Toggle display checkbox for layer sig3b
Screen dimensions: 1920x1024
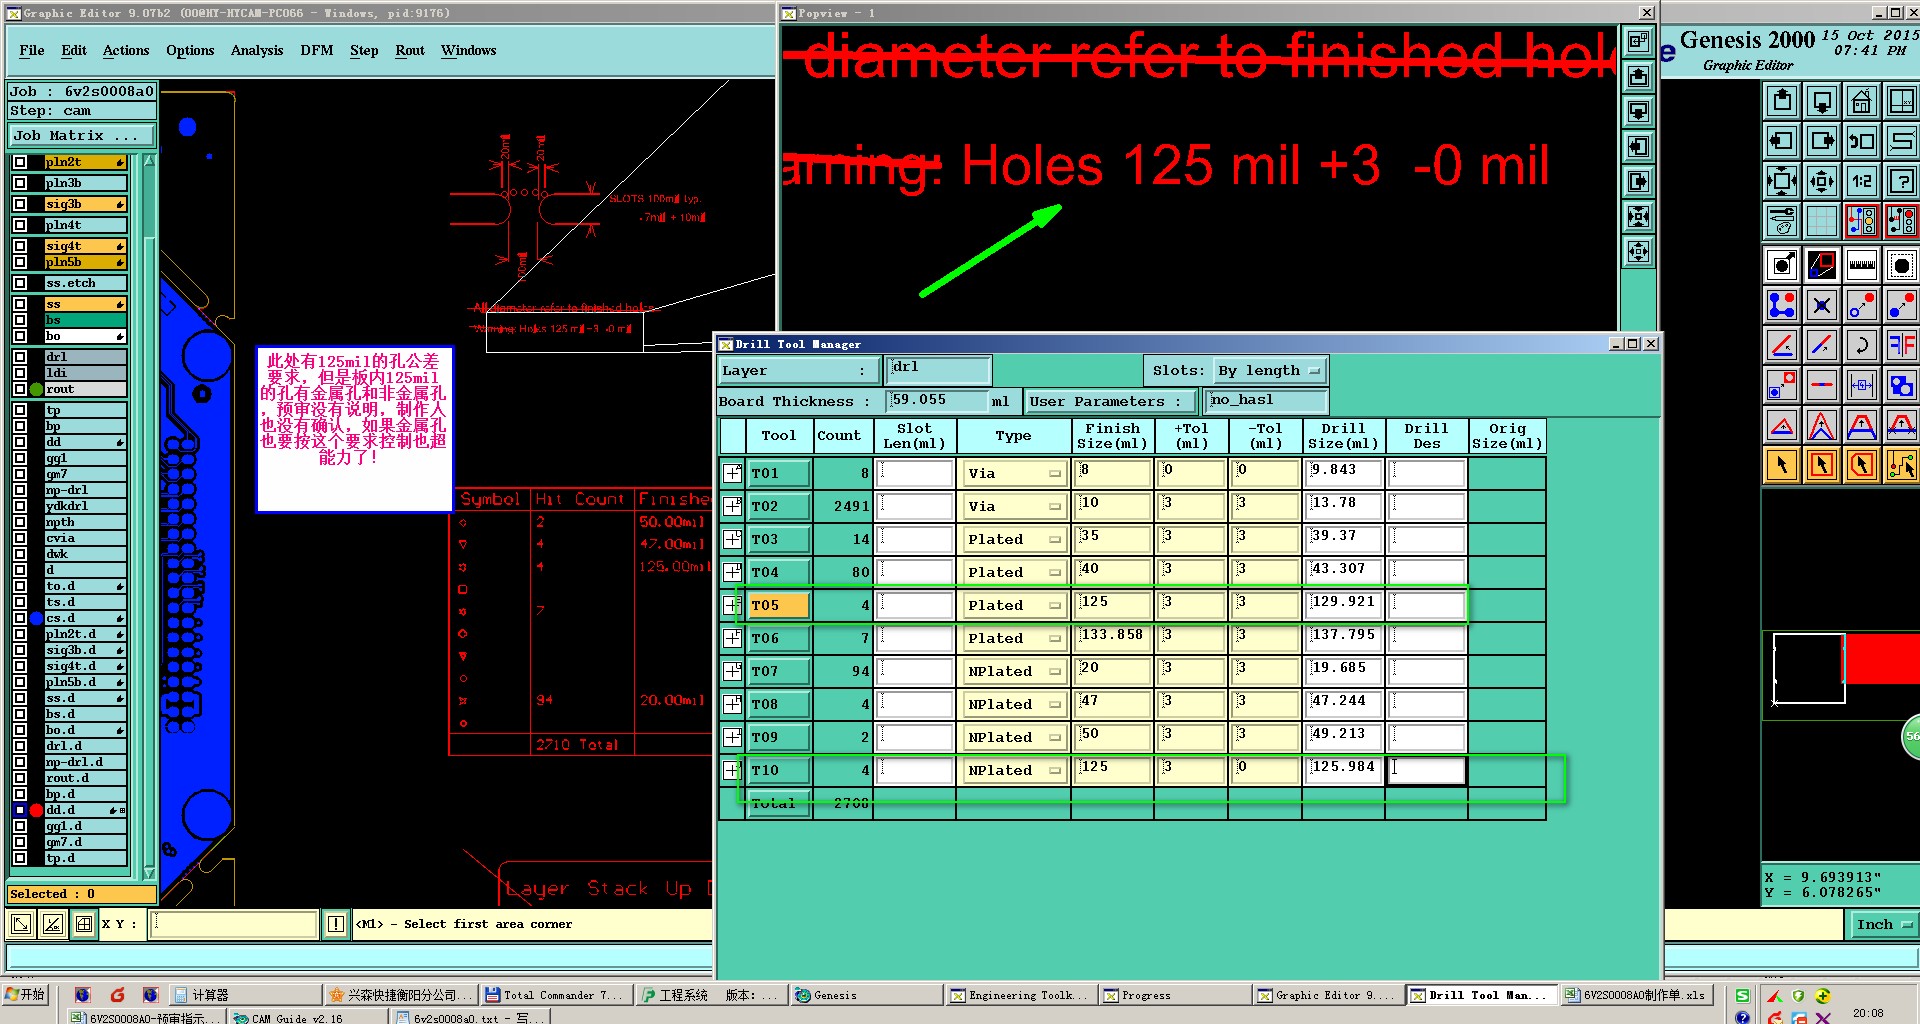[x=20, y=204]
